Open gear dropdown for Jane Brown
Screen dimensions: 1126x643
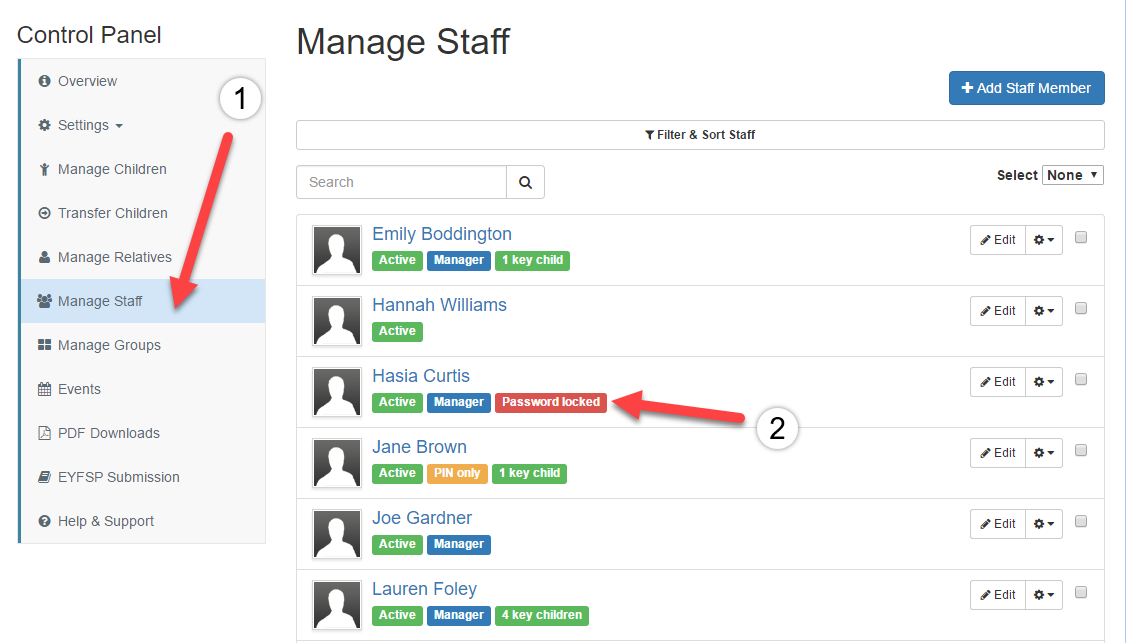click(1043, 453)
